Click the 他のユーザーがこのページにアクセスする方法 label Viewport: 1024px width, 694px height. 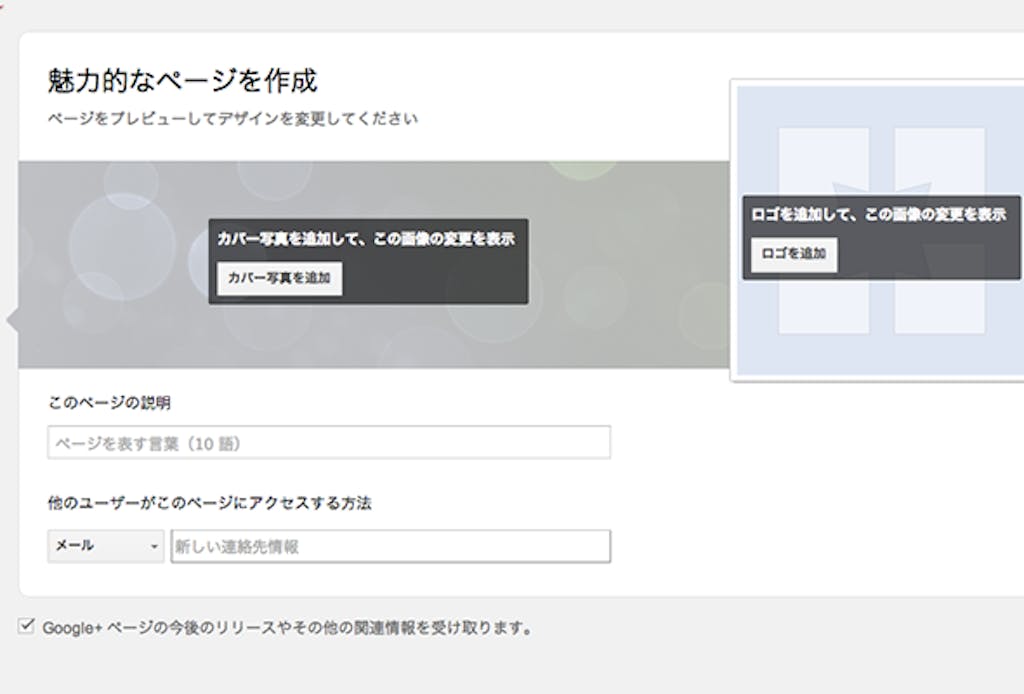(x=209, y=503)
